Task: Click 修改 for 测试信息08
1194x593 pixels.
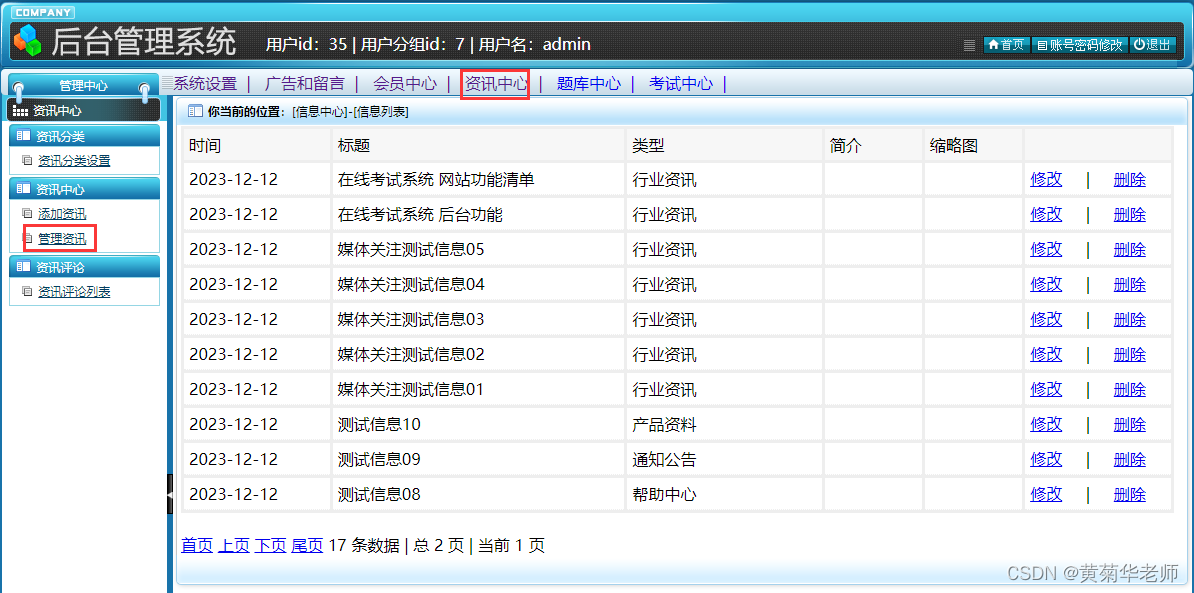Action: click(x=1046, y=495)
